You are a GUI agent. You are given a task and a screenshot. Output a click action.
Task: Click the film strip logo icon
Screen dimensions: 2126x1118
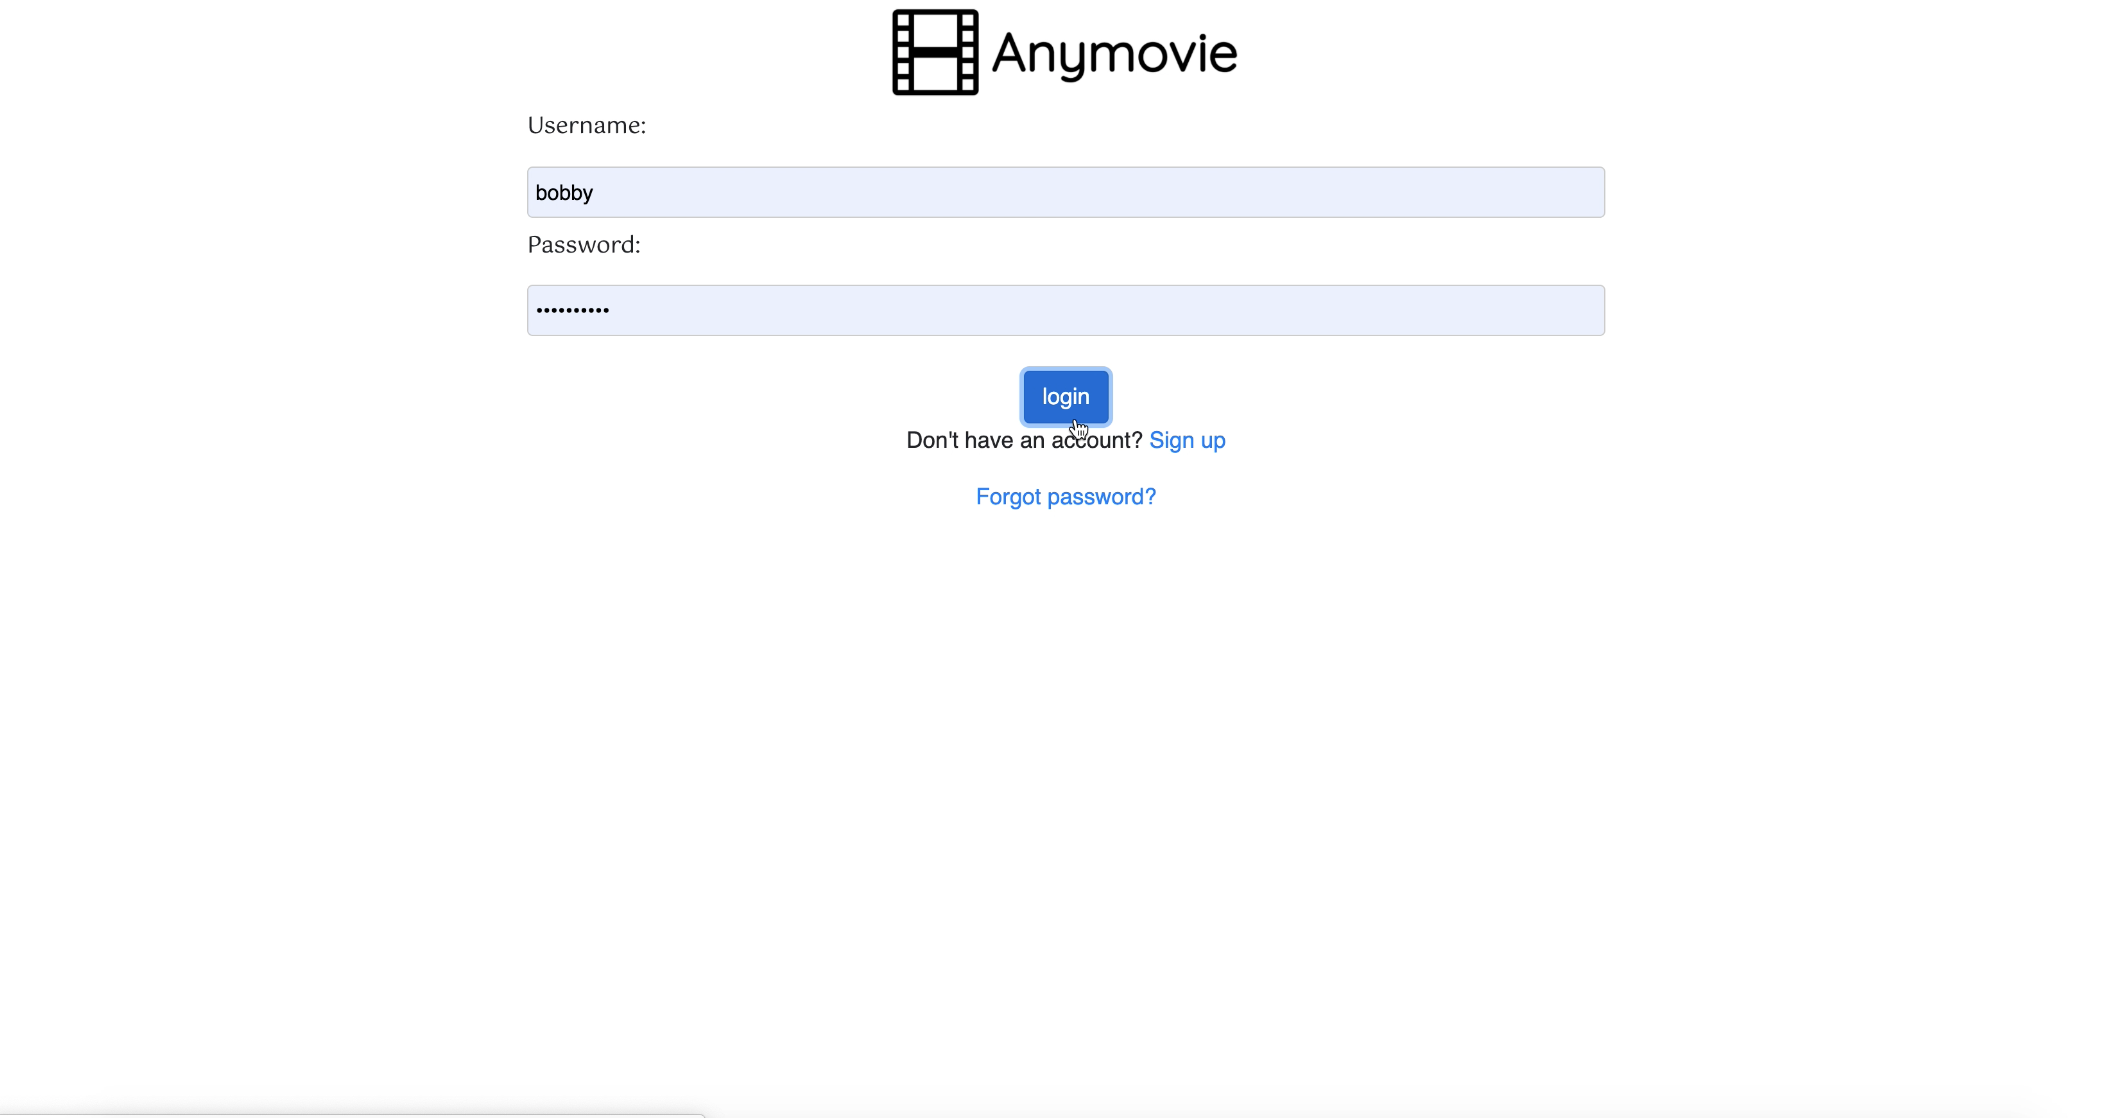[935, 52]
